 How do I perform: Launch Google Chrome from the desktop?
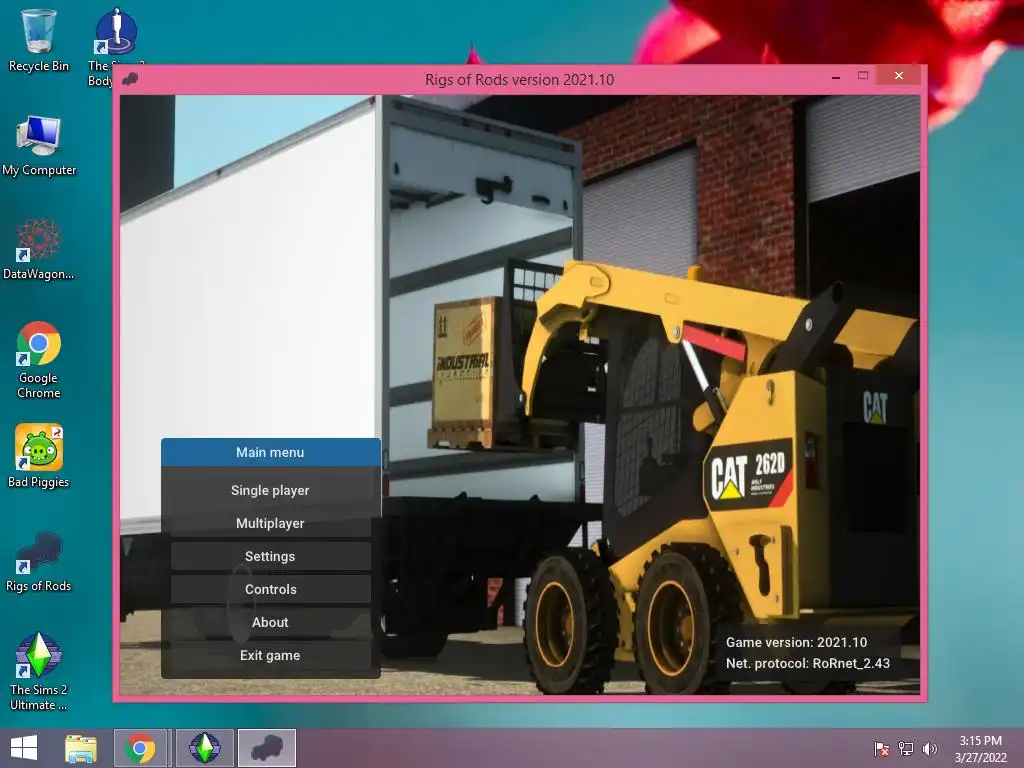click(39, 359)
